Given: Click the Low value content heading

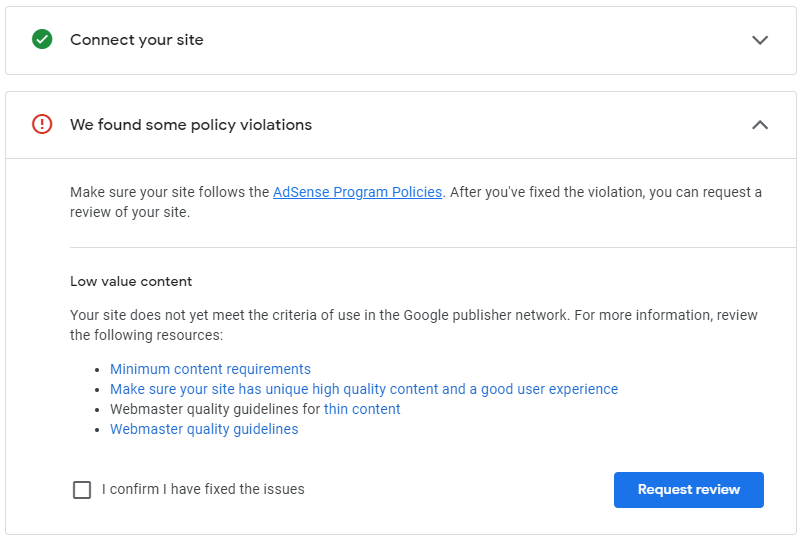Looking at the screenshot, I should pos(131,281).
